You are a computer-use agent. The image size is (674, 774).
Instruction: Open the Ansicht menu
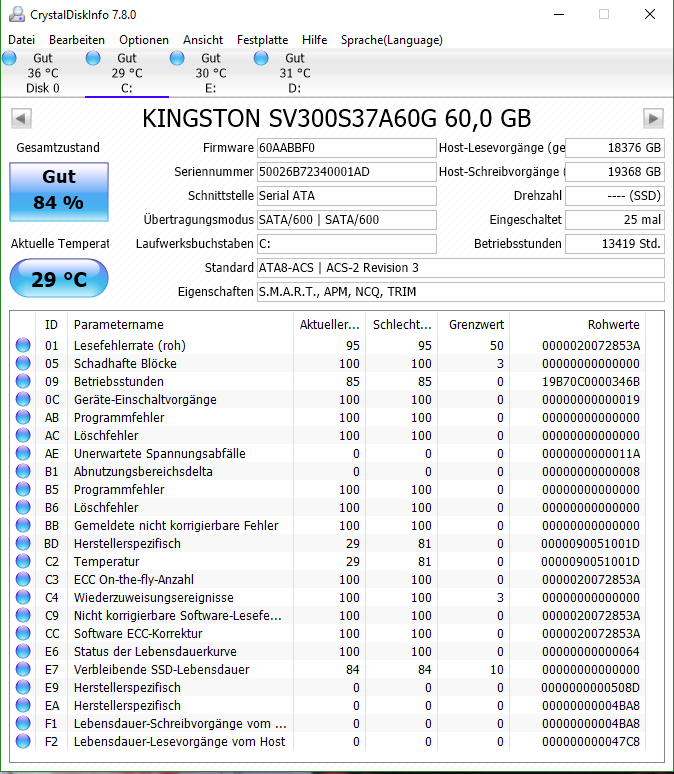point(203,40)
